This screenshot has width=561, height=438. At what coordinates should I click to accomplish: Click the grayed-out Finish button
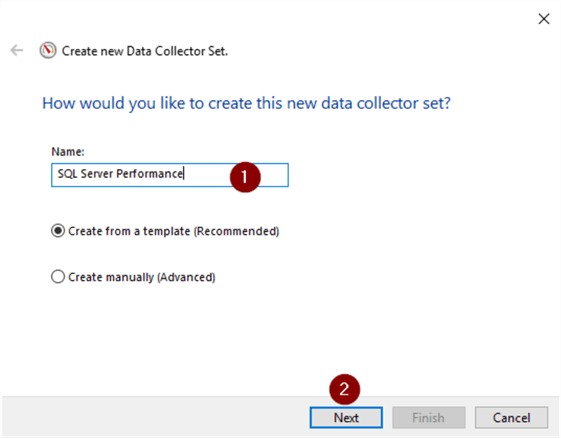[429, 417]
